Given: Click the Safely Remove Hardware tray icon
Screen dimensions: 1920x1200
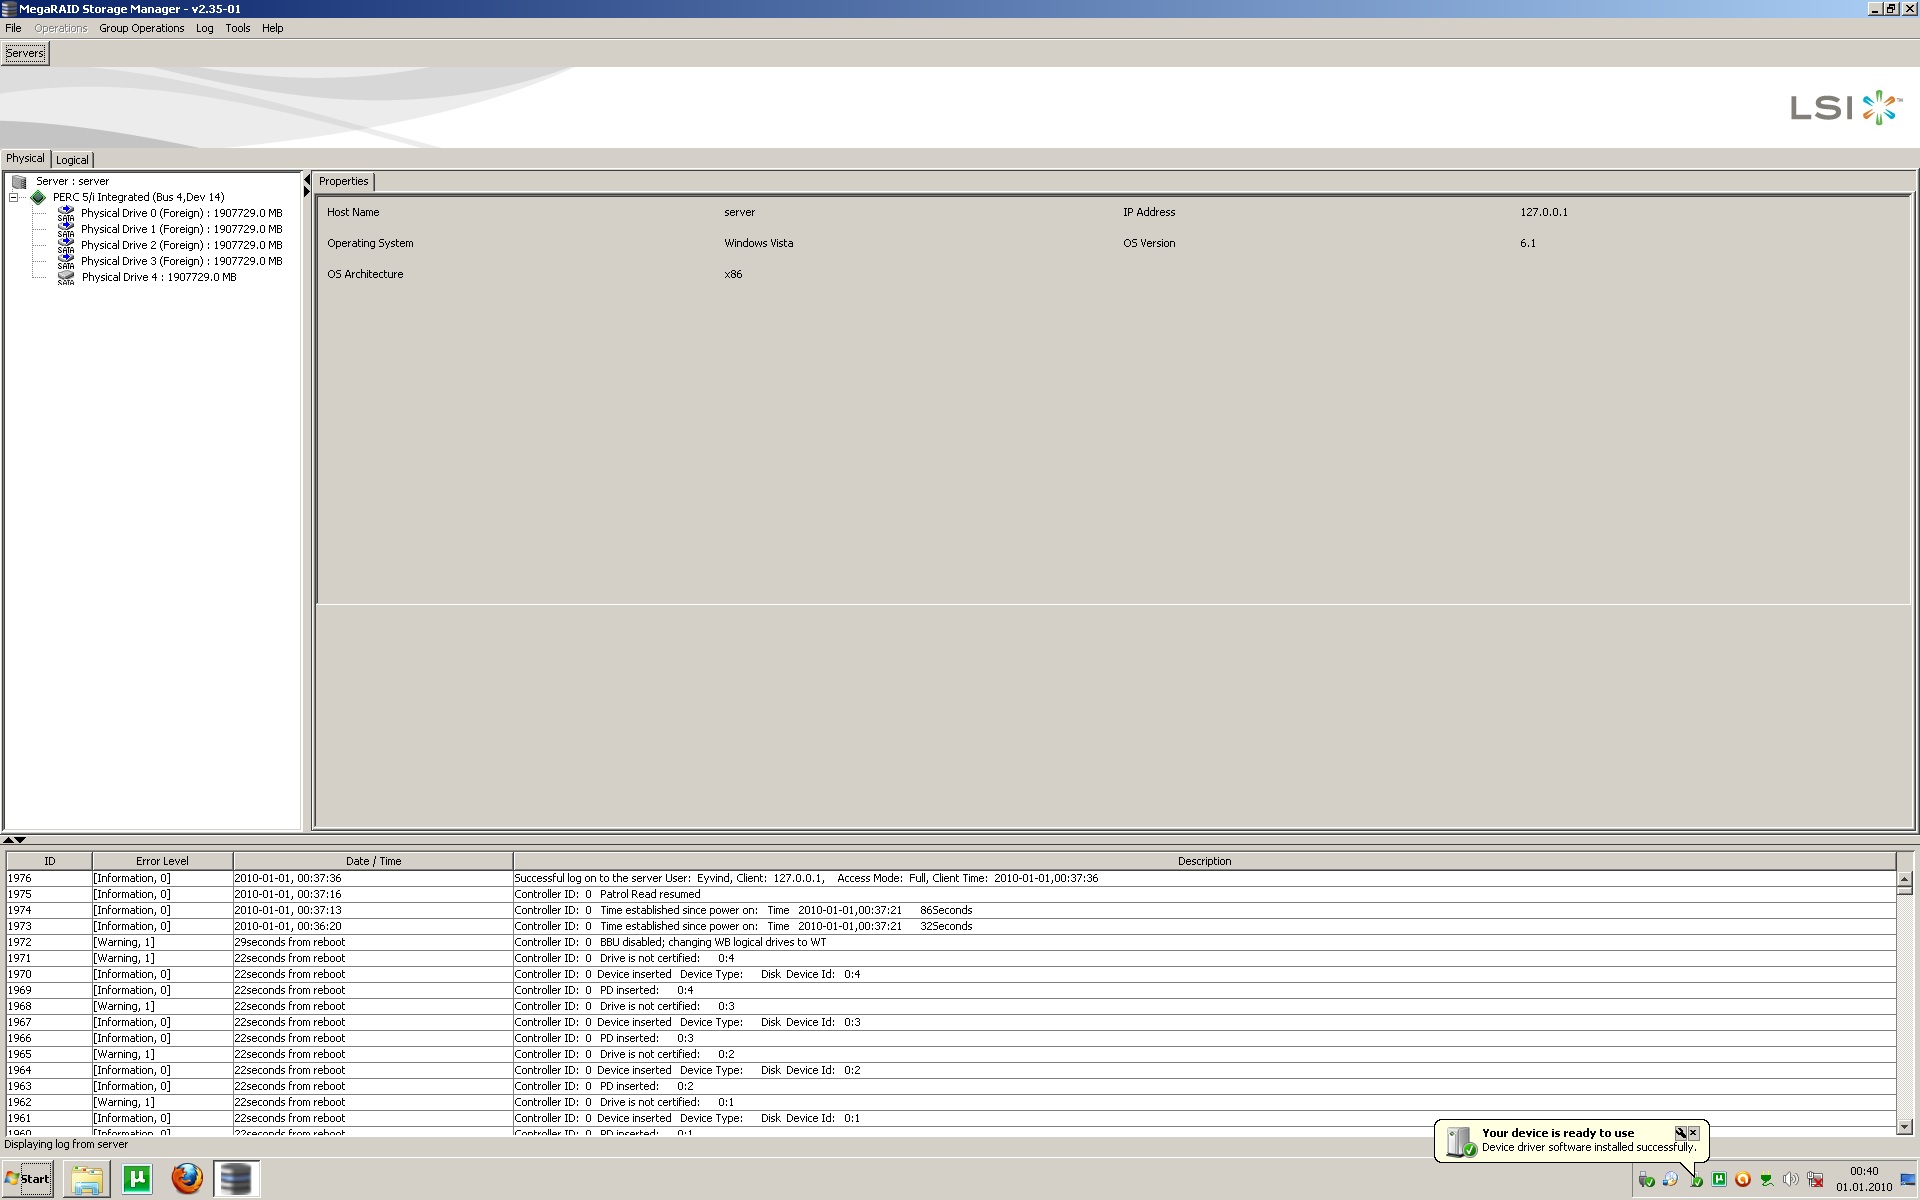Looking at the screenshot, I should [x=1646, y=1180].
